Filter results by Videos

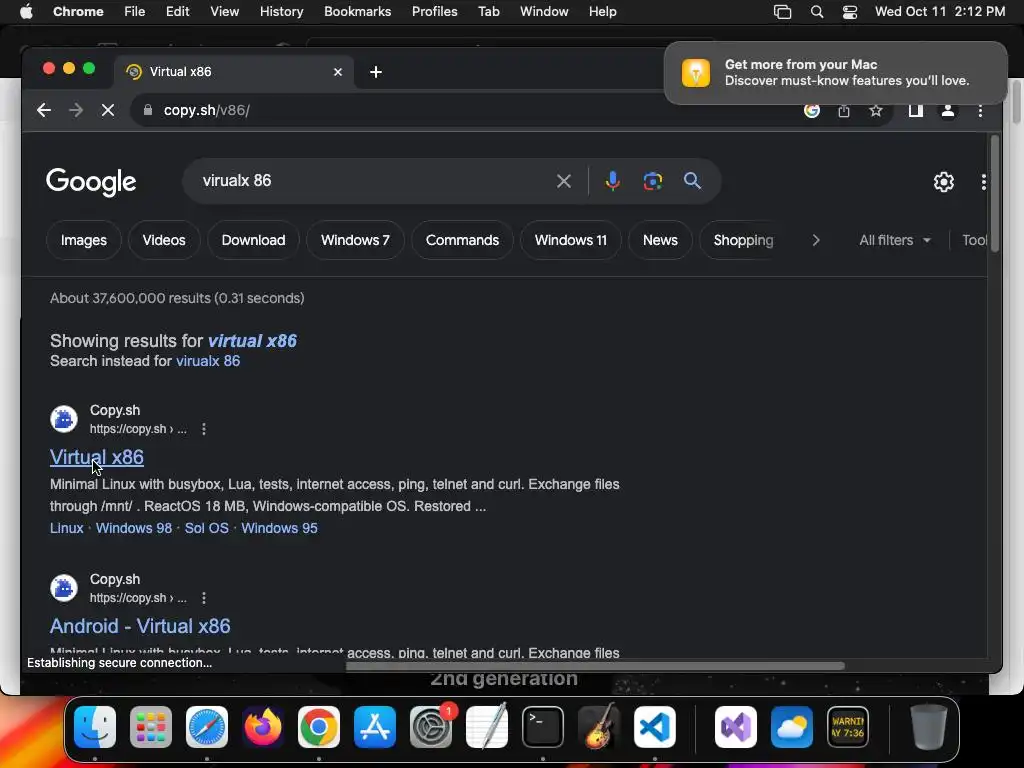(x=164, y=240)
